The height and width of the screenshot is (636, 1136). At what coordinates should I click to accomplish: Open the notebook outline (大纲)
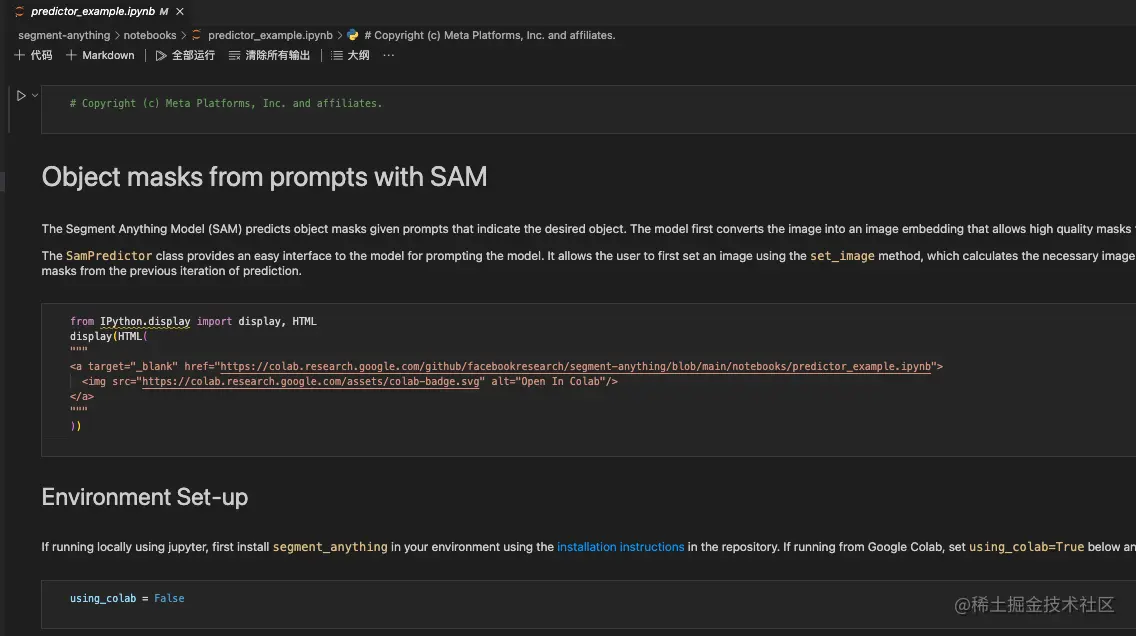tap(350, 55)
